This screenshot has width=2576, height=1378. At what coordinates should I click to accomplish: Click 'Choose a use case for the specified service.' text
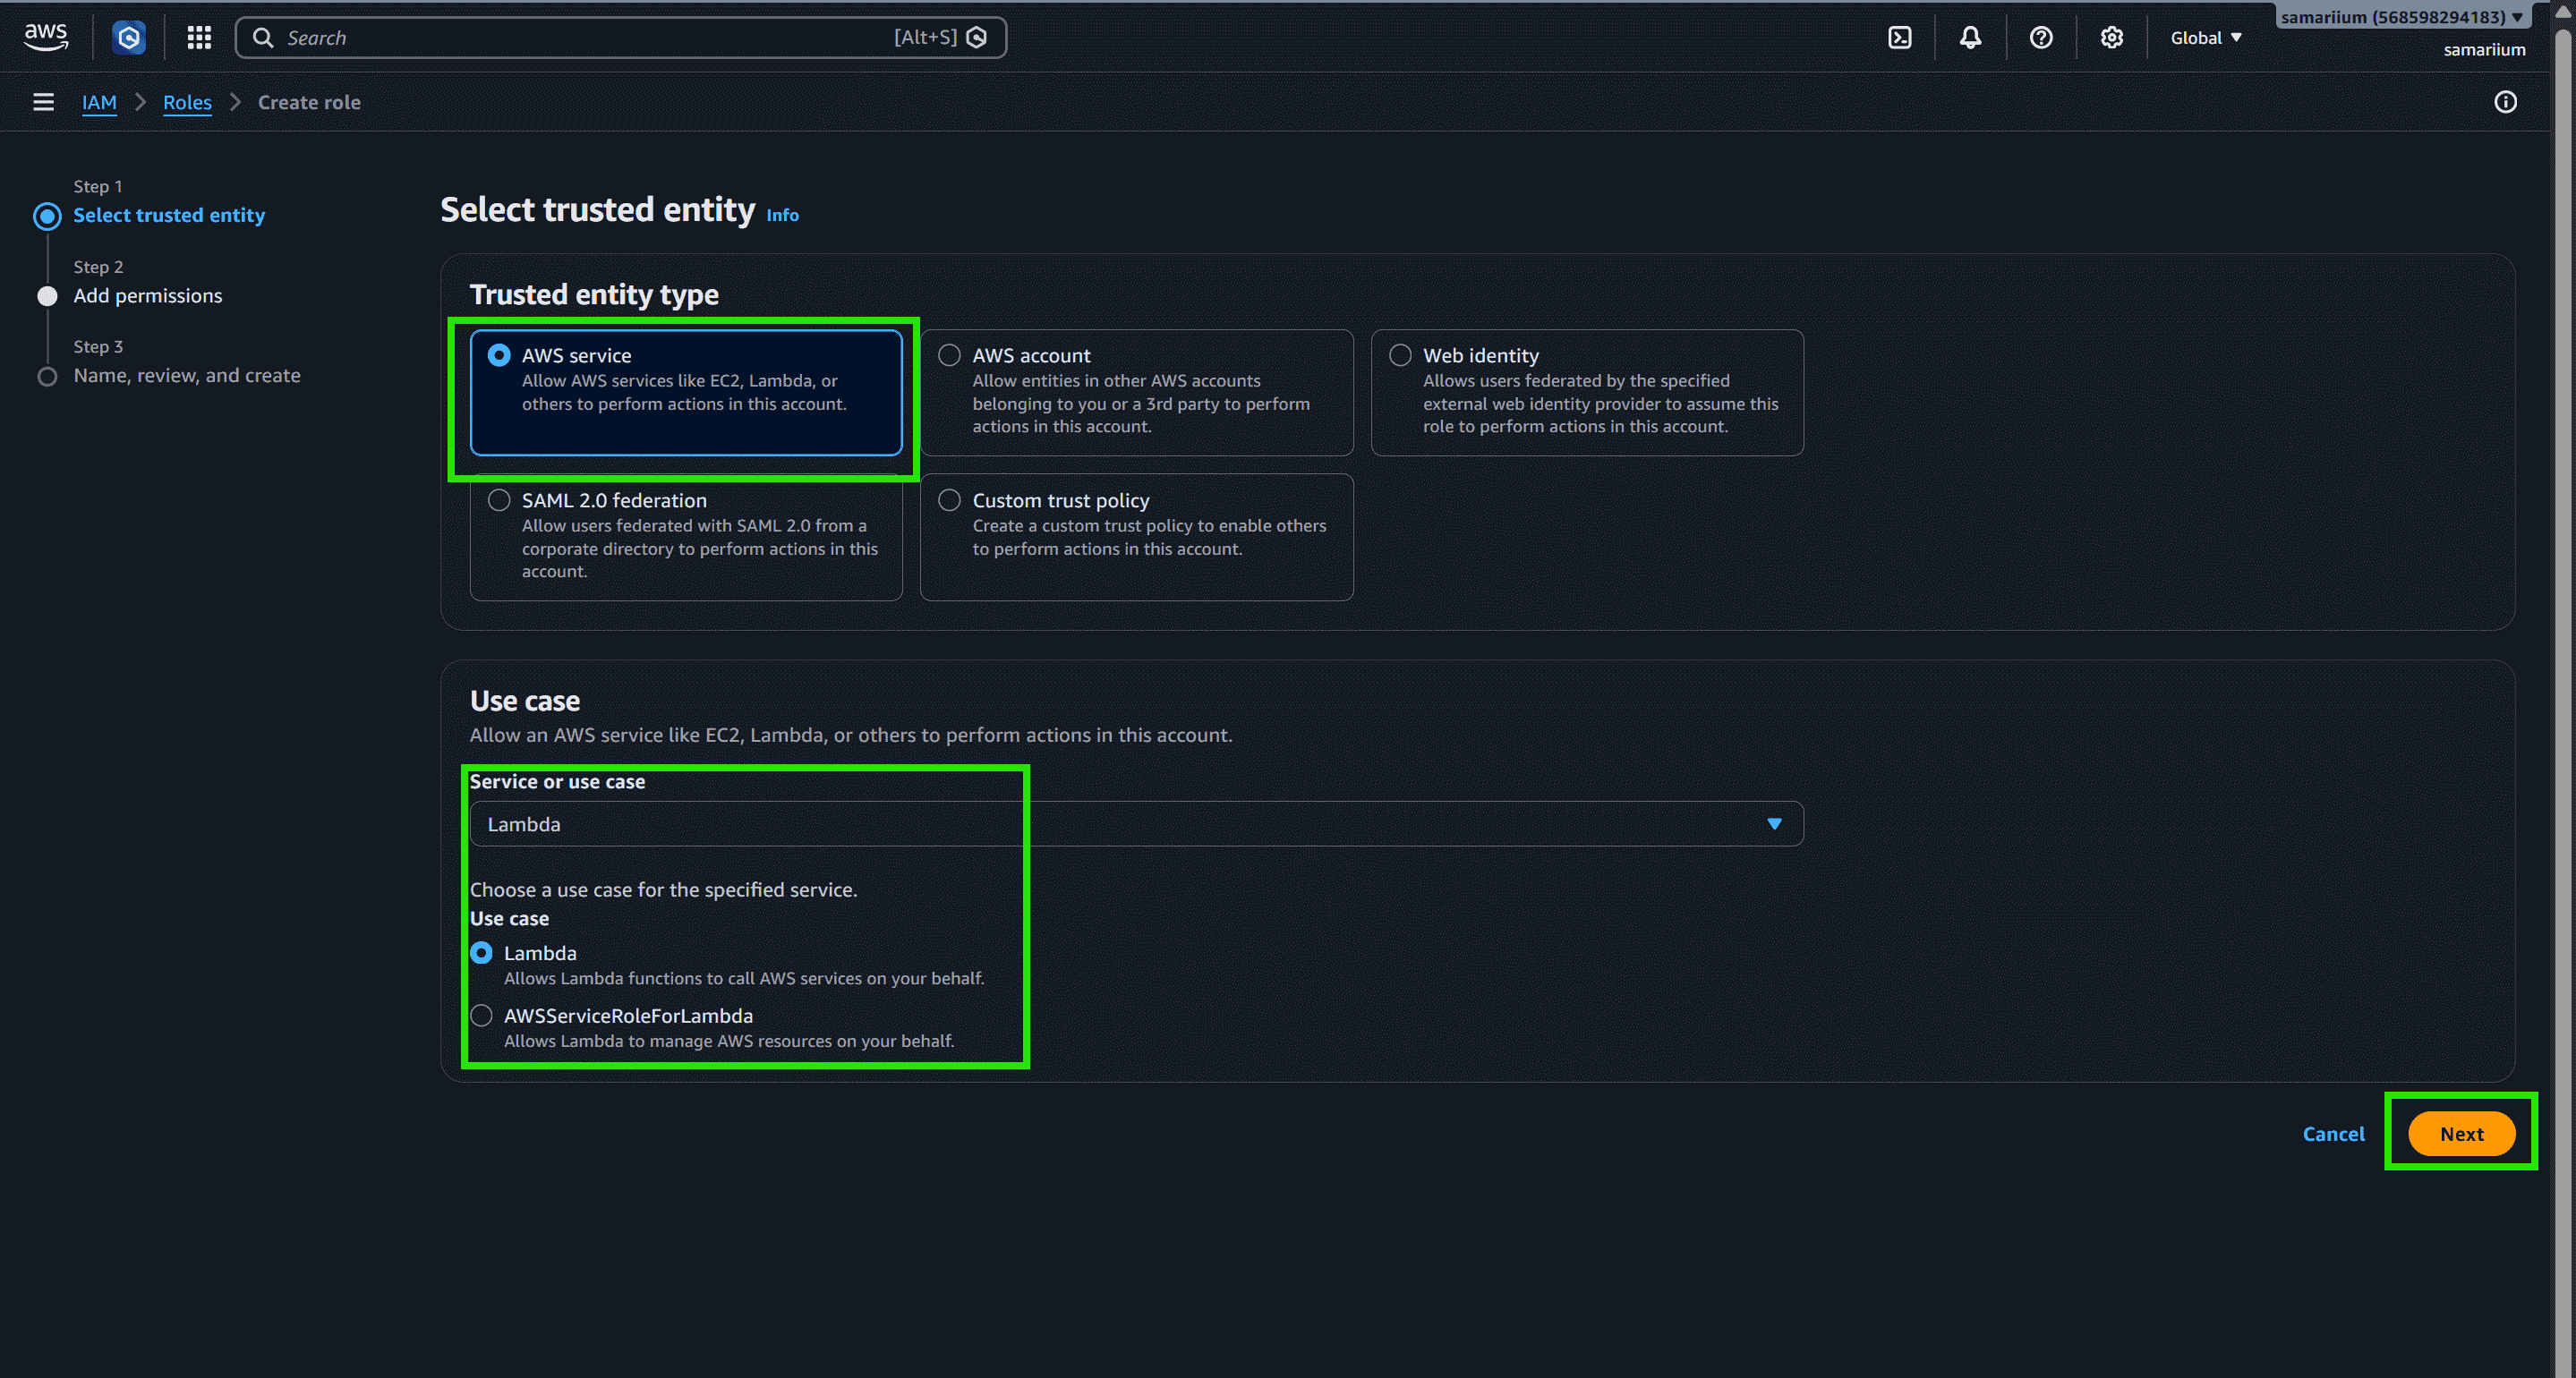click(663, 890)
